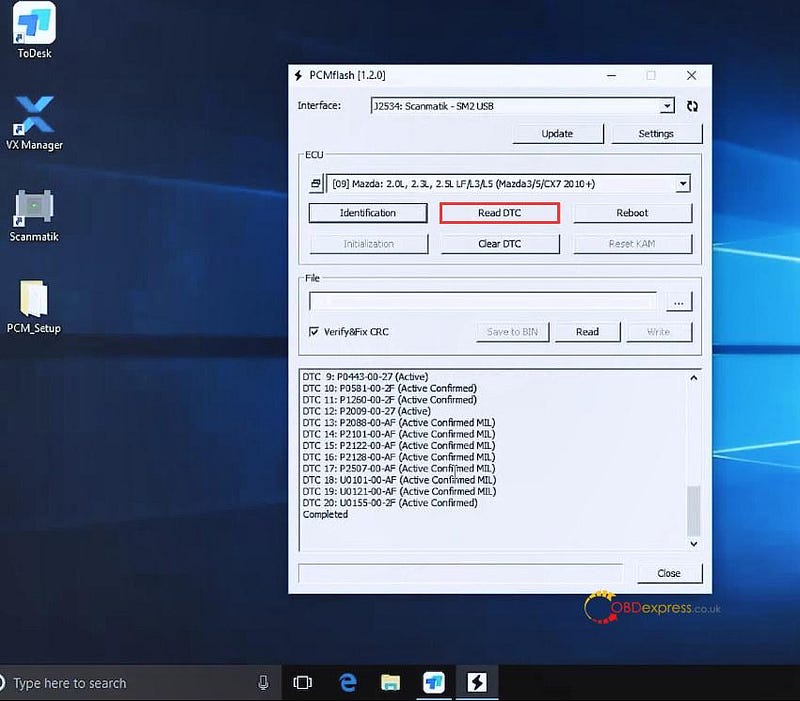Click the Completed log line
The image size is (800, 701).
point(326,514)
